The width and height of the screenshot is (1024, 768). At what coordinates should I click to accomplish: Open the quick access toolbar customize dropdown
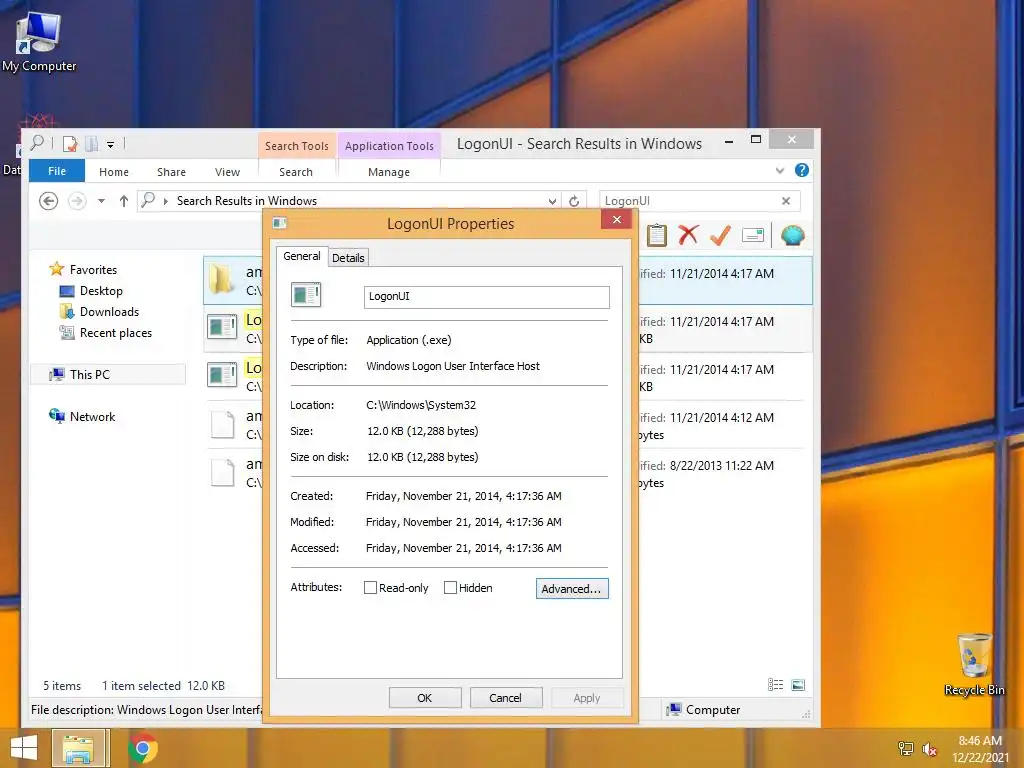[x=110, y=144]
